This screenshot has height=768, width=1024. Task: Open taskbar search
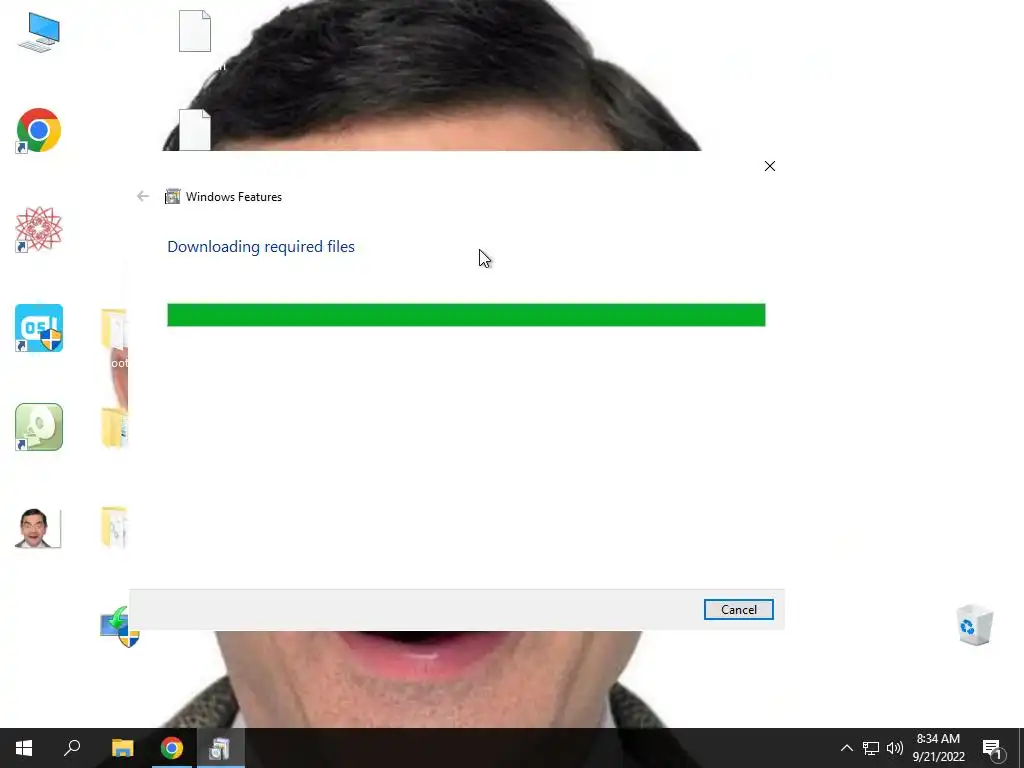pyautogui.click(x=72, y=748)
